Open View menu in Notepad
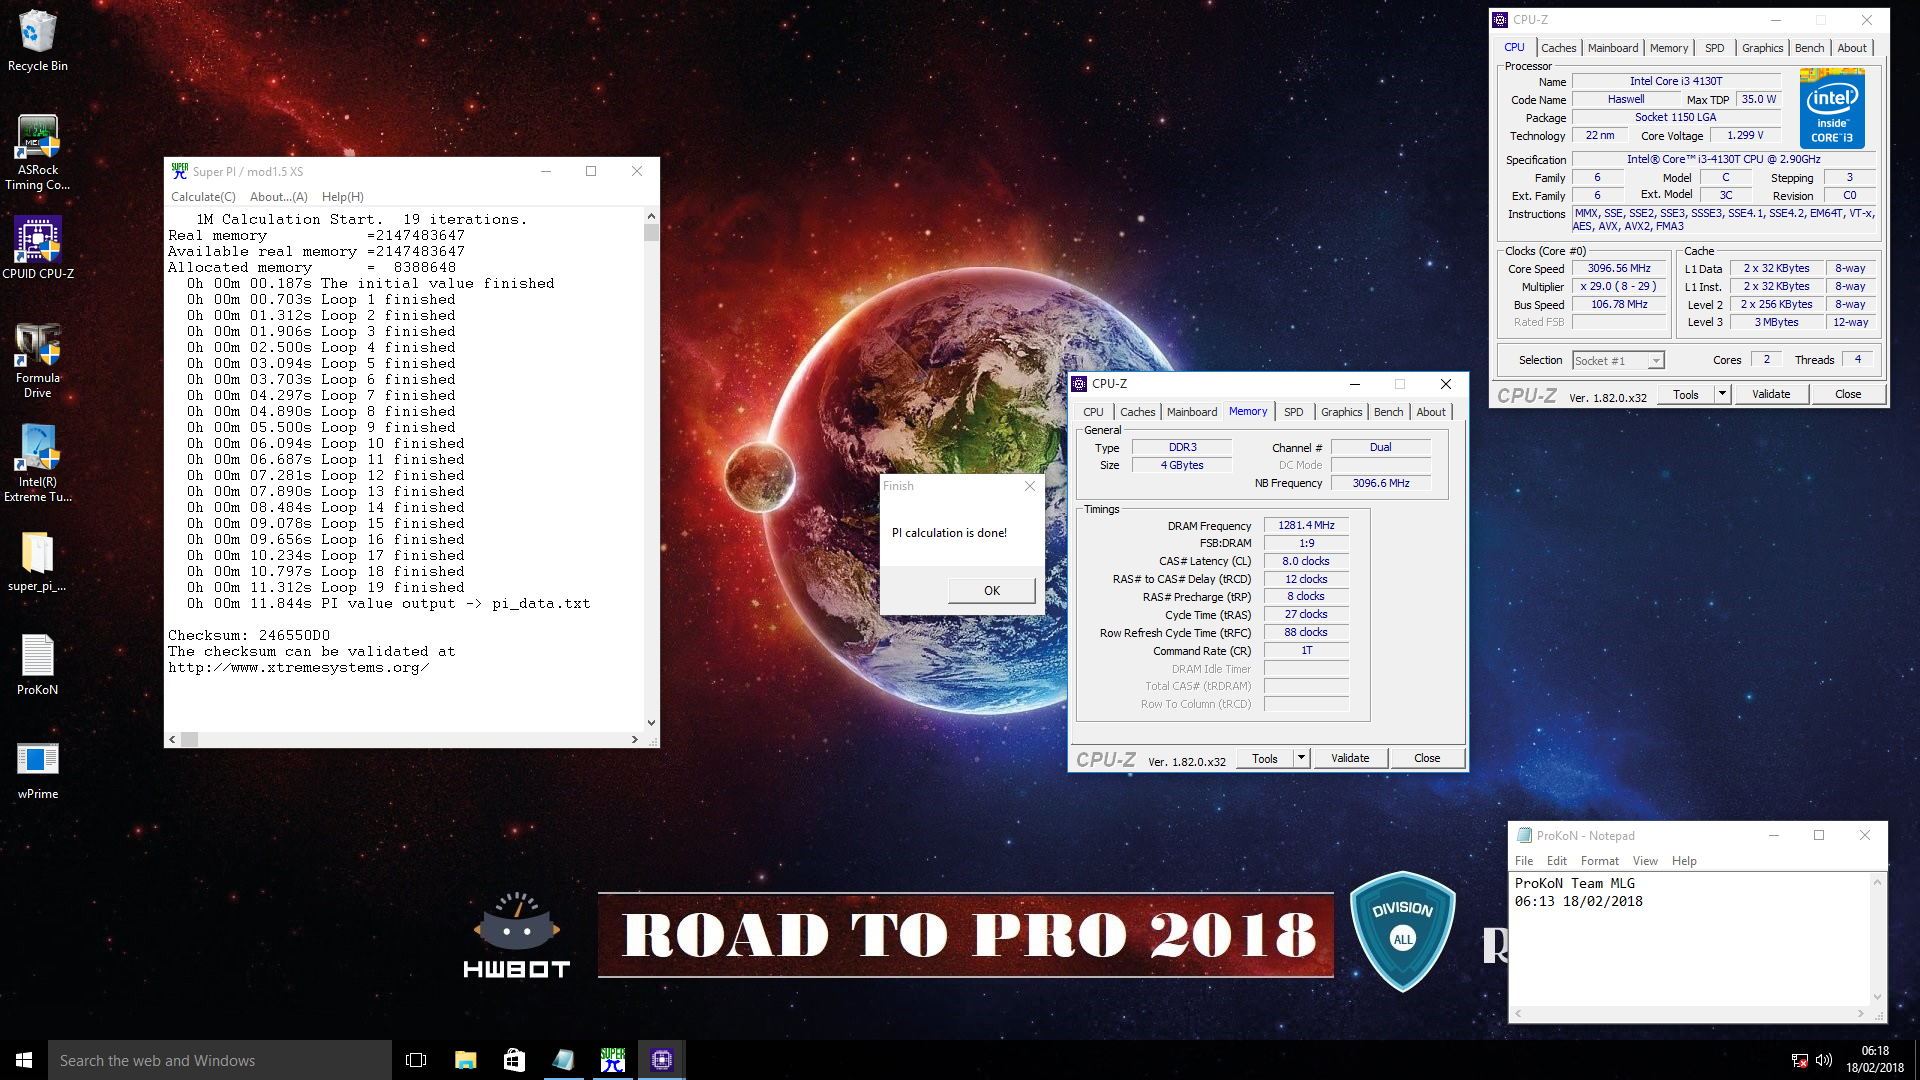 point(1645,861)
